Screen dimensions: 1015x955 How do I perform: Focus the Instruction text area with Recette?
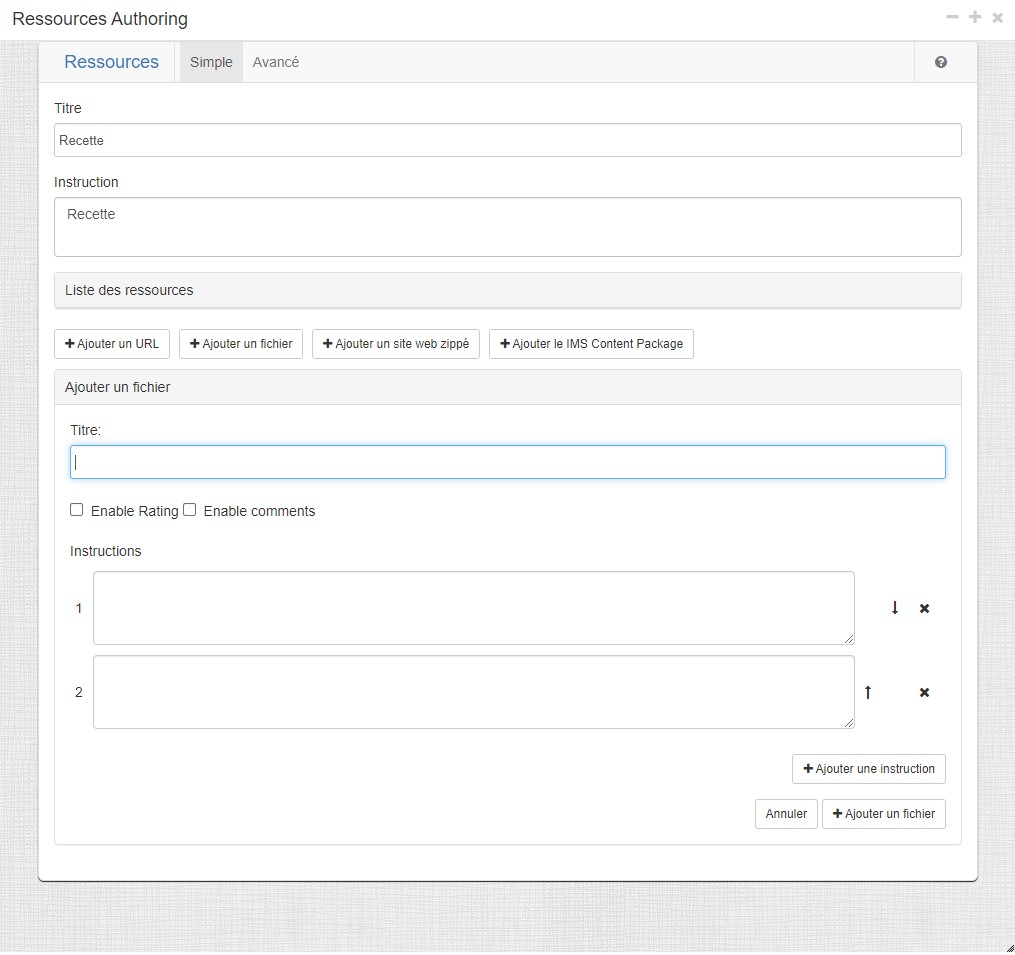pyautogui.click(x=508, y=227)
